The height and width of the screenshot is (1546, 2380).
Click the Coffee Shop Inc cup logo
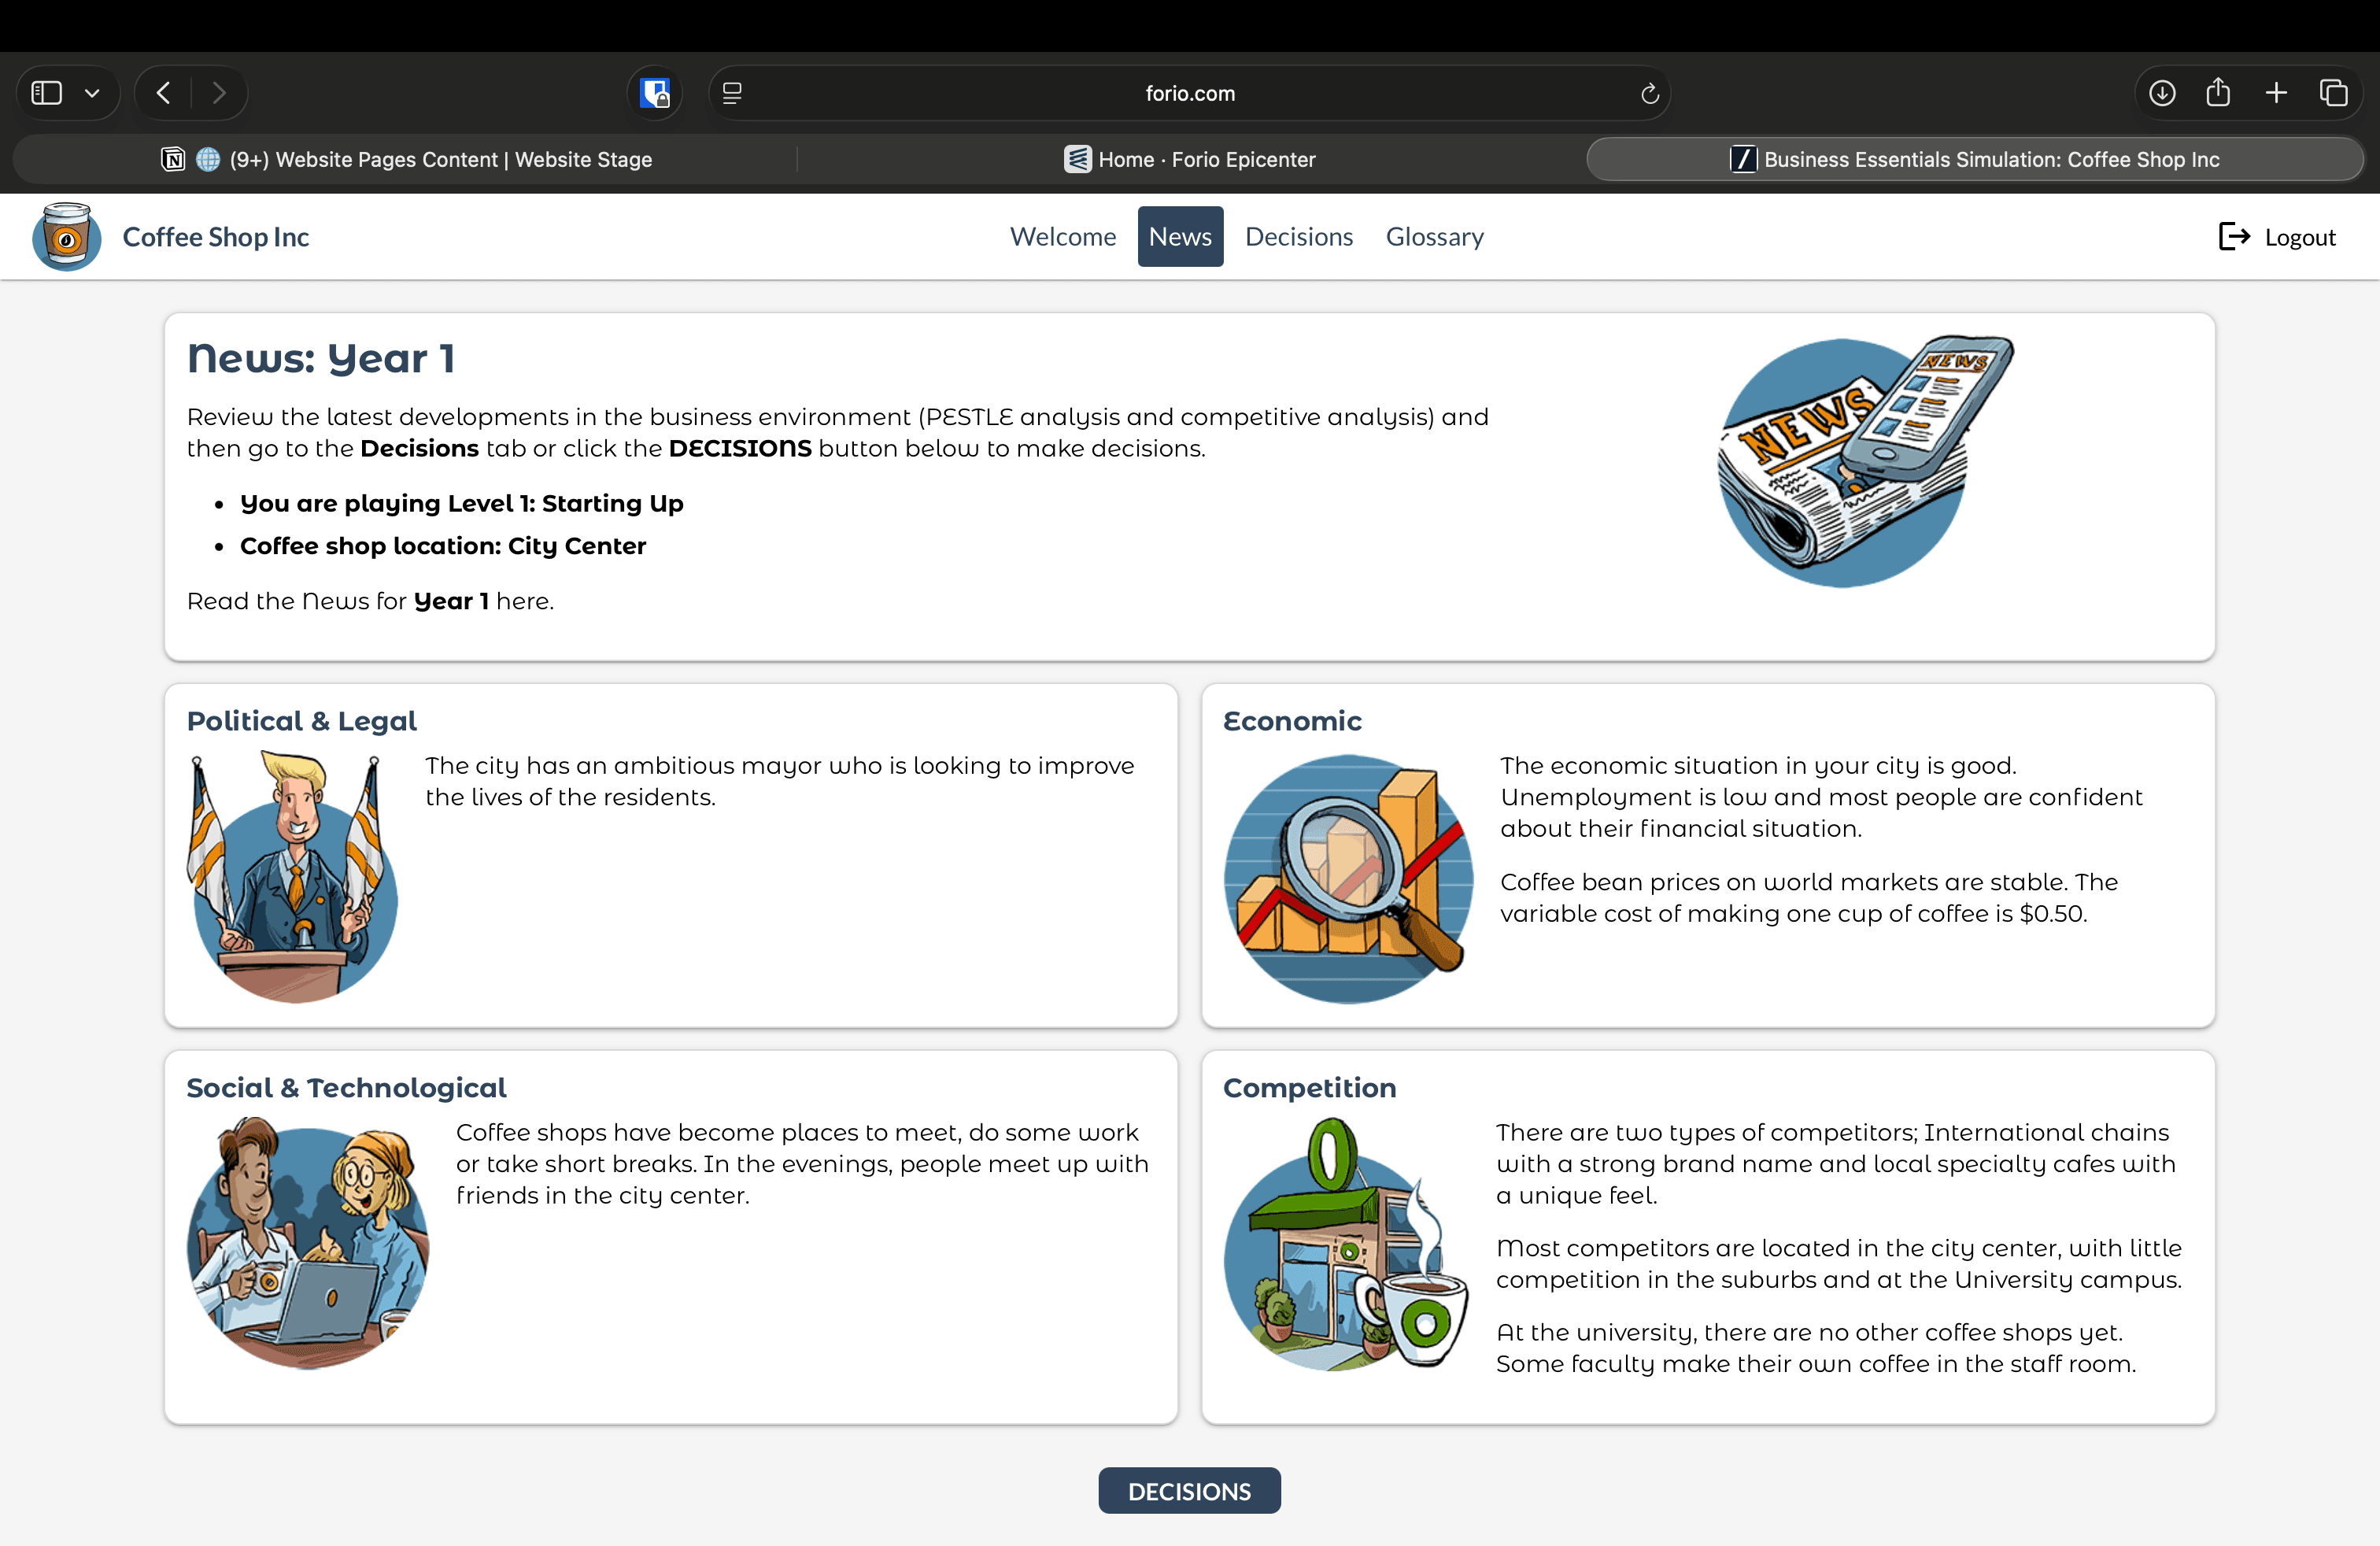(x=66, y=237)
